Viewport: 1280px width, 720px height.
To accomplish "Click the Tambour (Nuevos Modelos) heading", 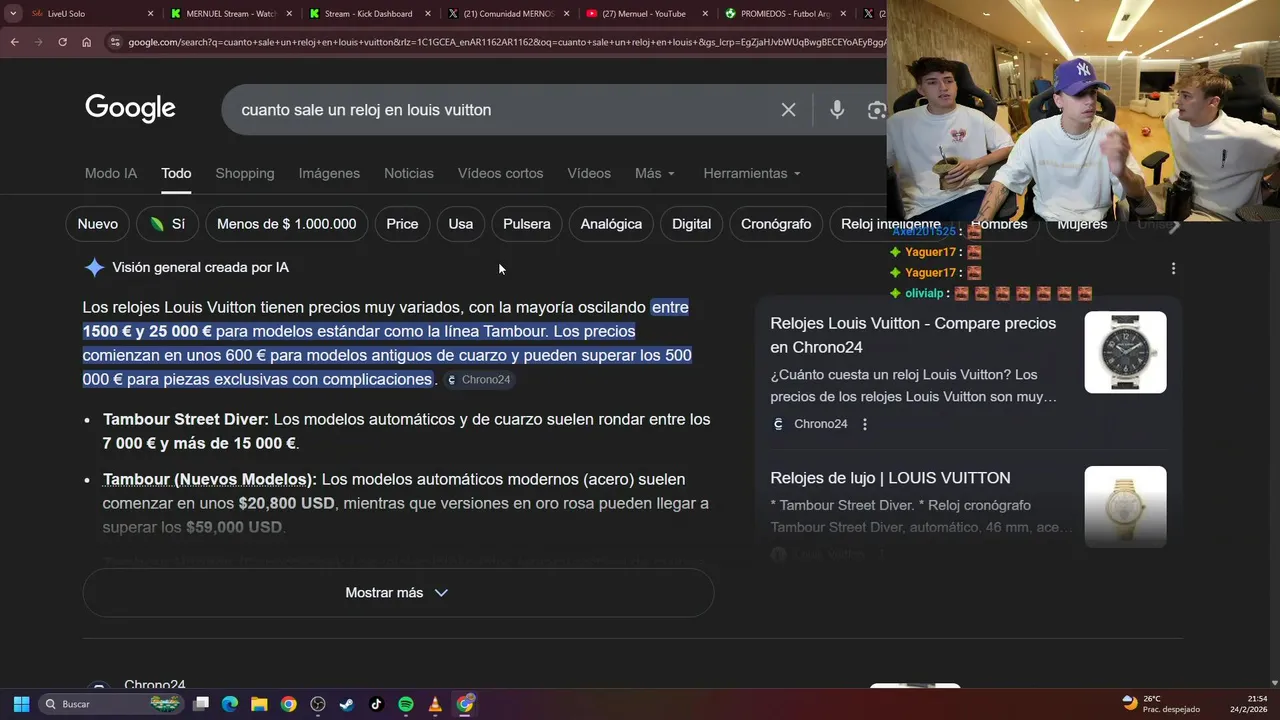I will [x=210, y=480].
